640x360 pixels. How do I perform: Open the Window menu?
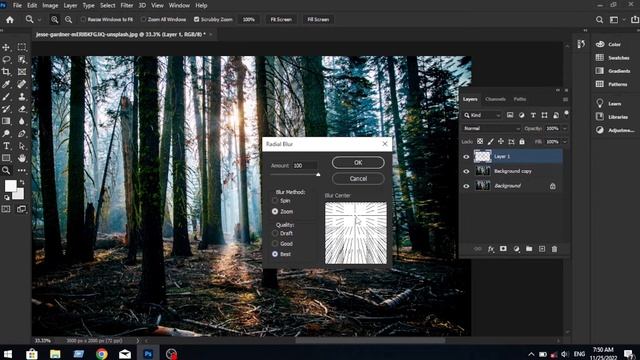coord(179,5)
